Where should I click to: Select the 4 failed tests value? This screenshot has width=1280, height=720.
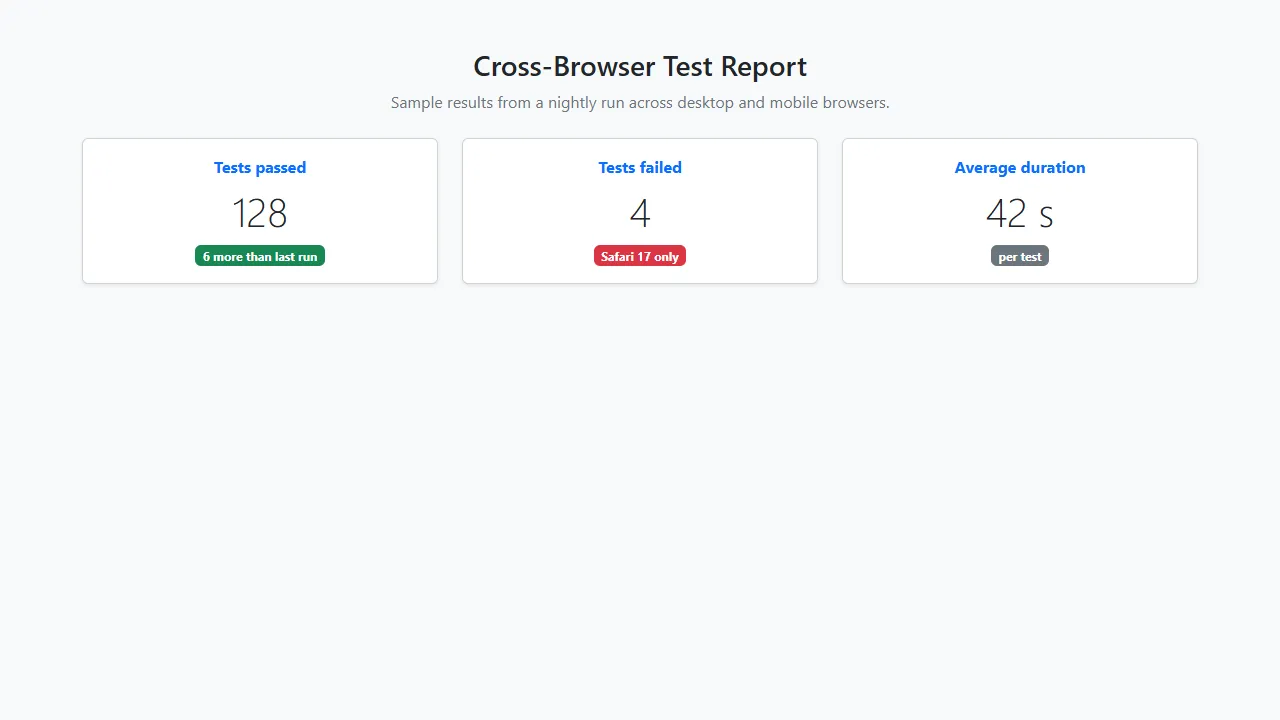(640, 213)
